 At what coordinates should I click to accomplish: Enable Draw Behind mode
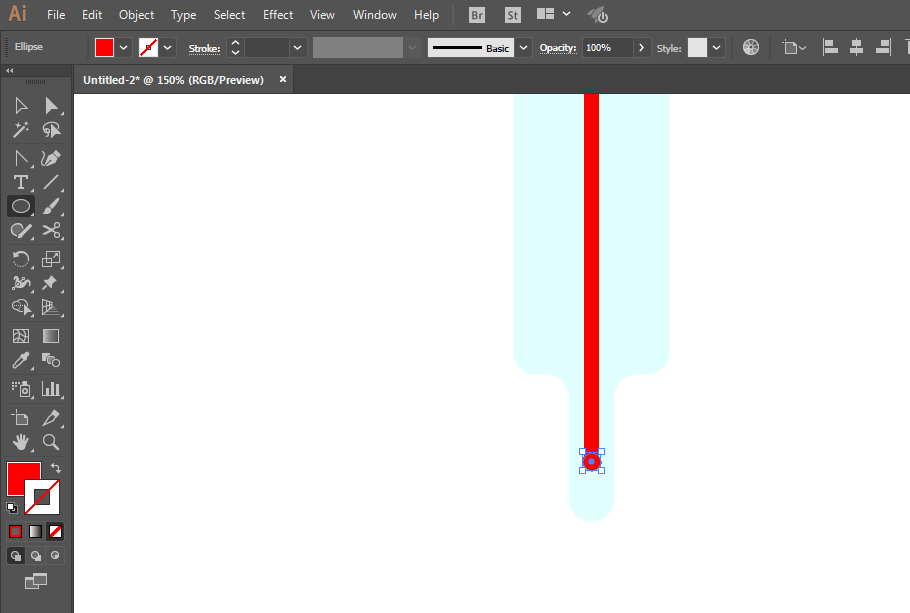point(35,556)
